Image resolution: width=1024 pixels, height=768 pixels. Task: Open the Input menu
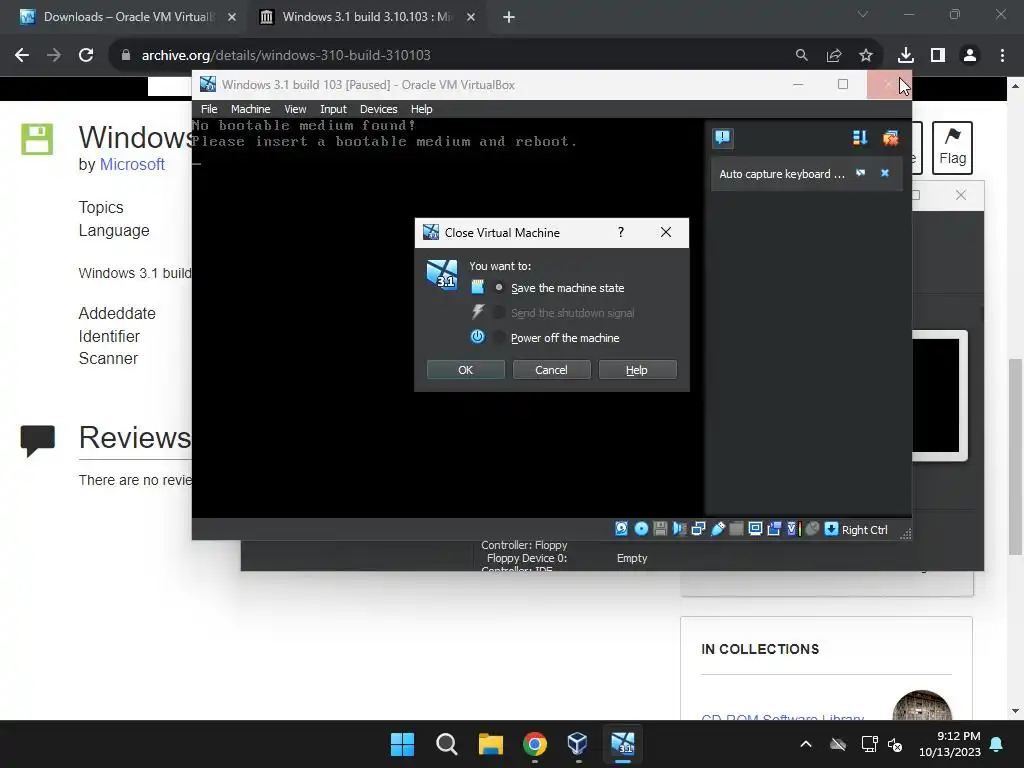[333, 109]
